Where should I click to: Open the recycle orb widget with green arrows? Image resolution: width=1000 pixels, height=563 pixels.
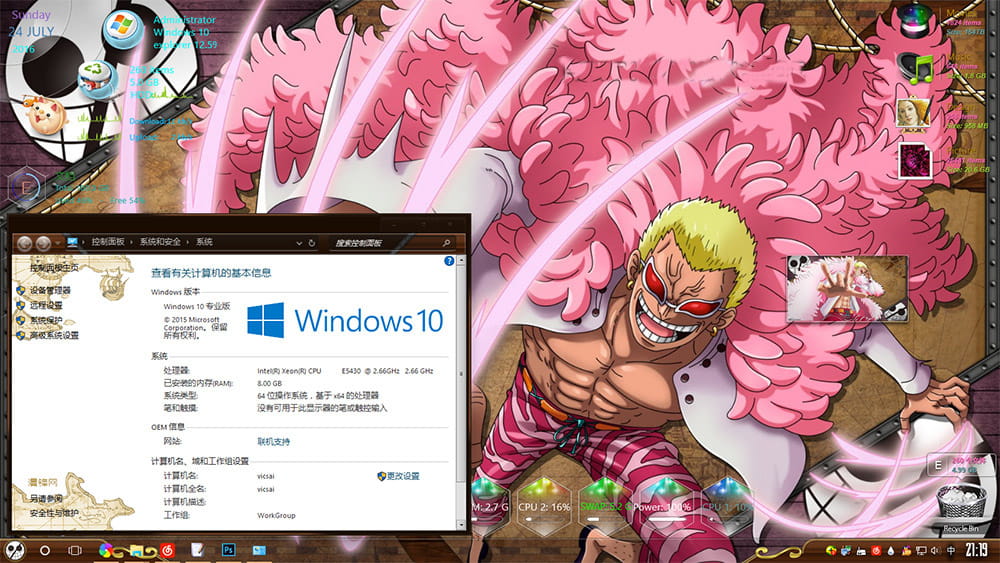(96, 78)
